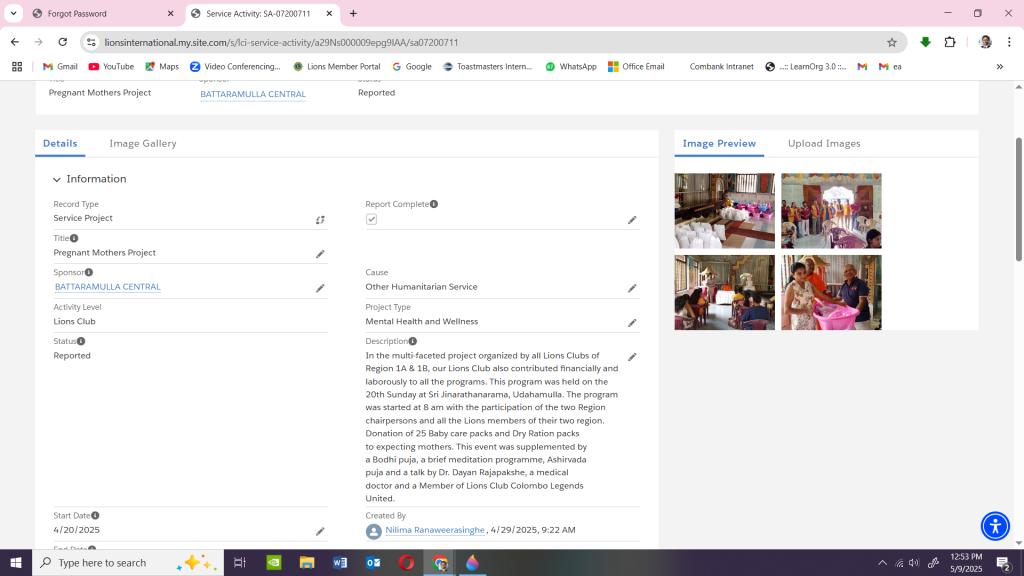Screen dimensions: 1024x576
Task: Show info tooltip for Status
Action: pos(81,341)
